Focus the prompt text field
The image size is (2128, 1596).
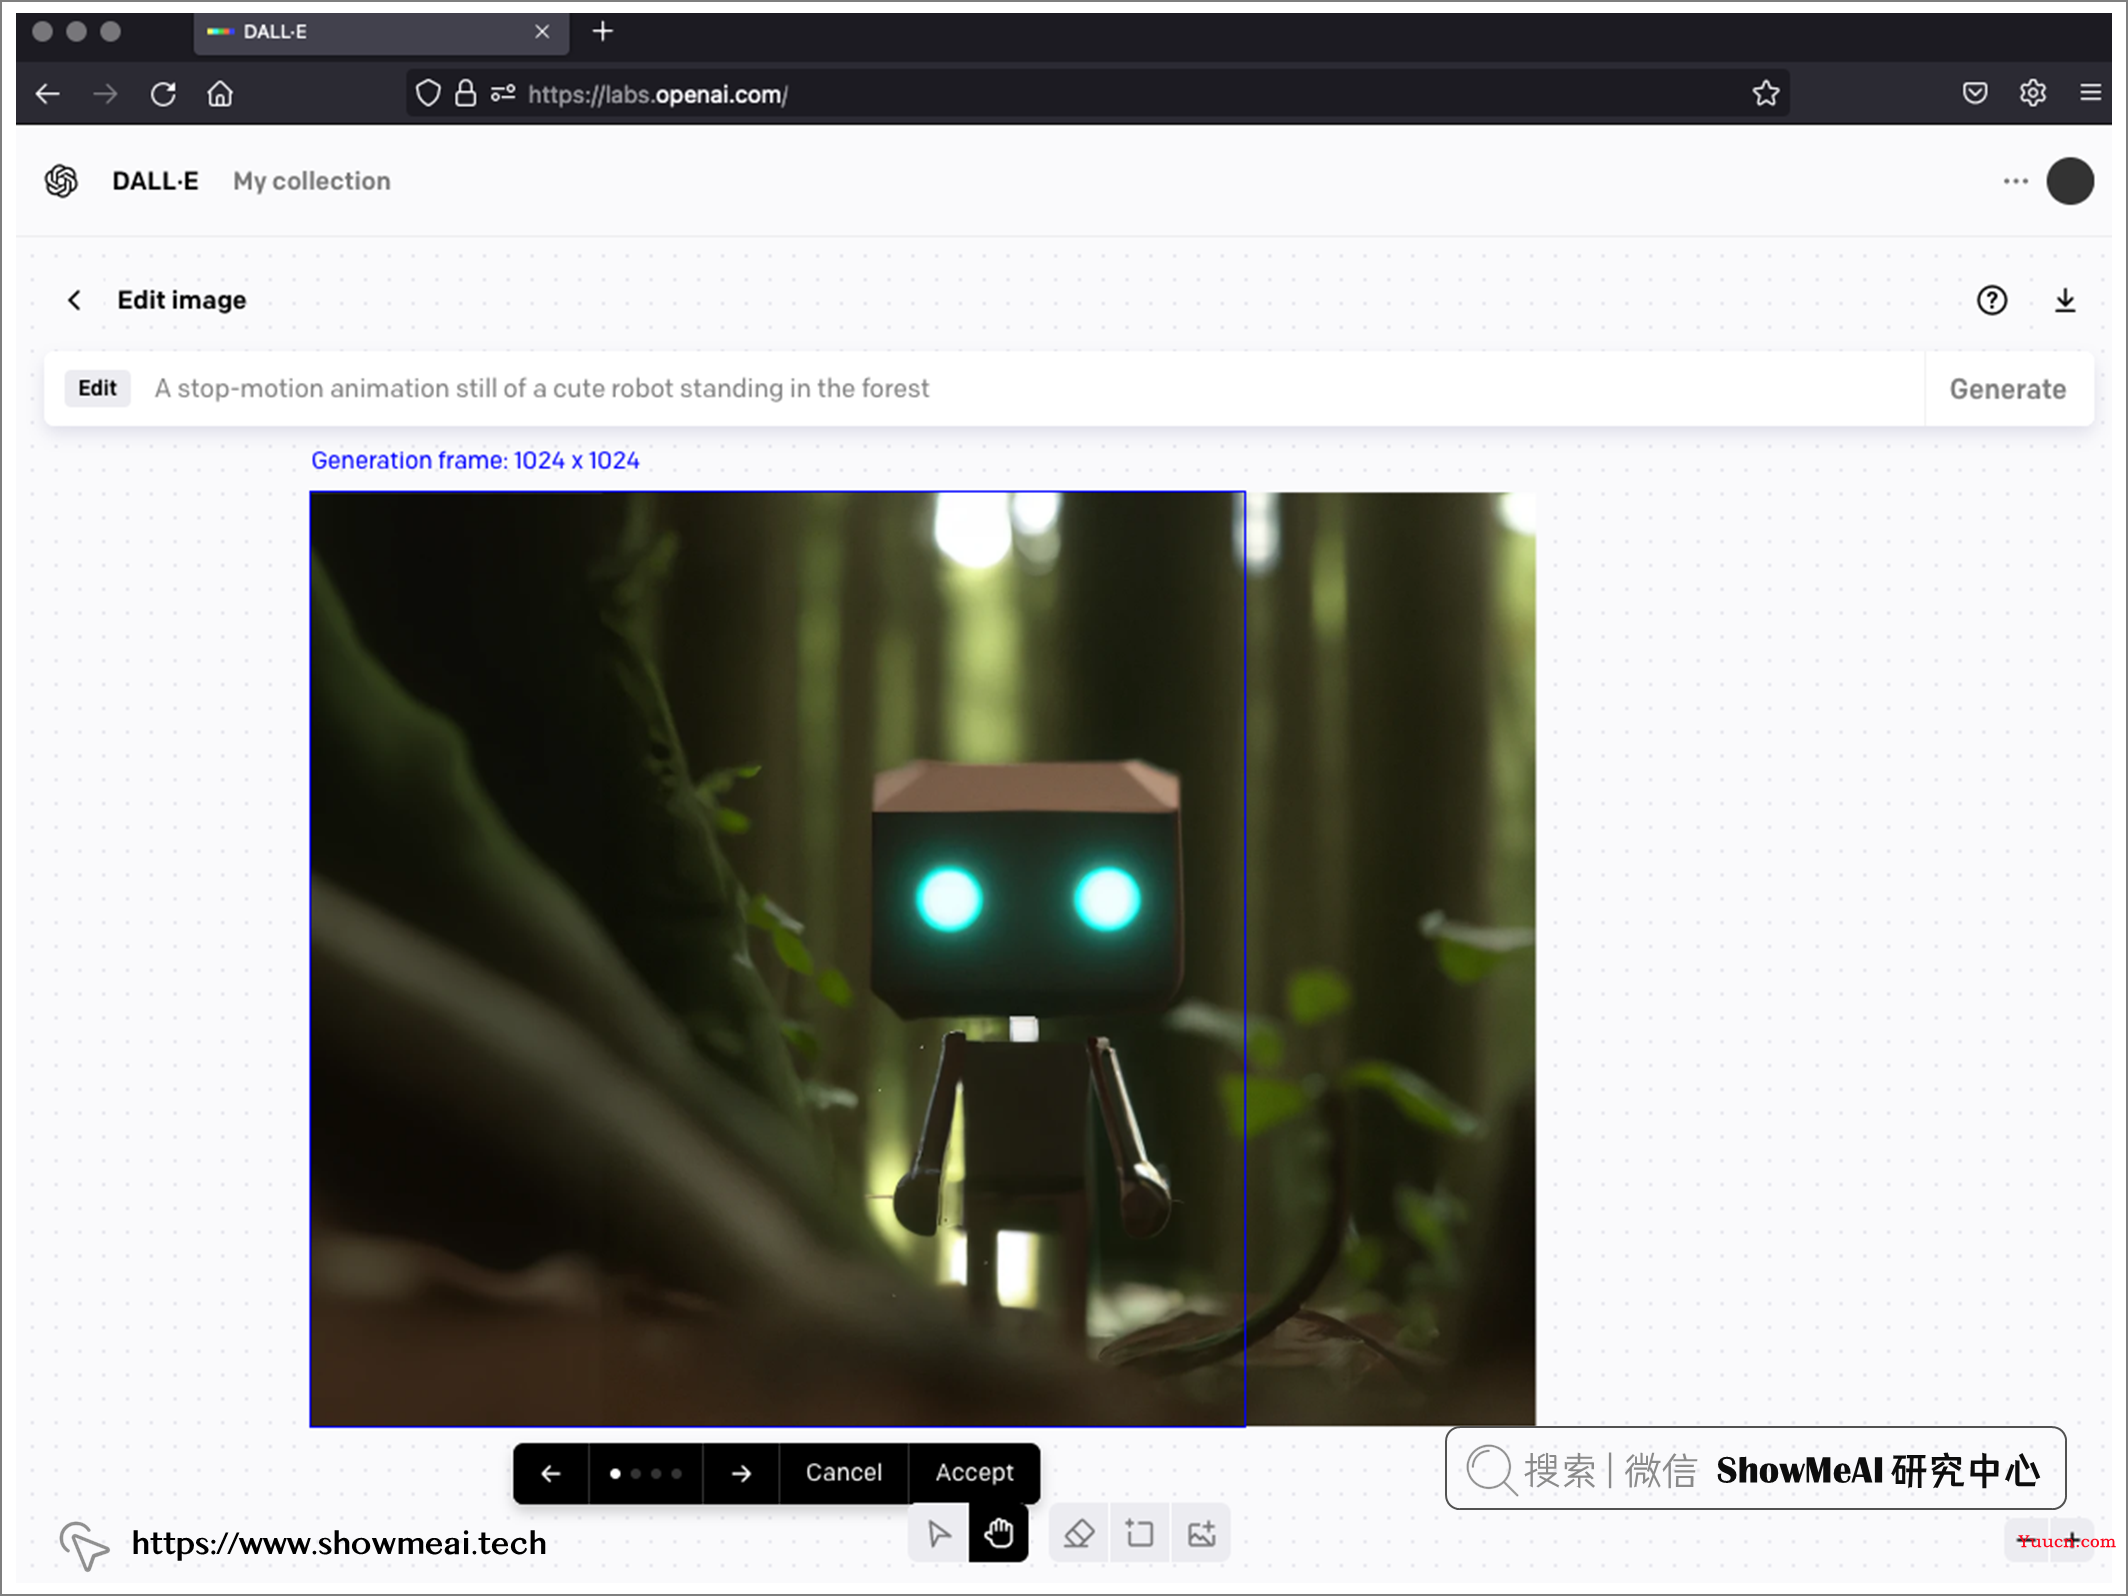tap(1030, 389)
